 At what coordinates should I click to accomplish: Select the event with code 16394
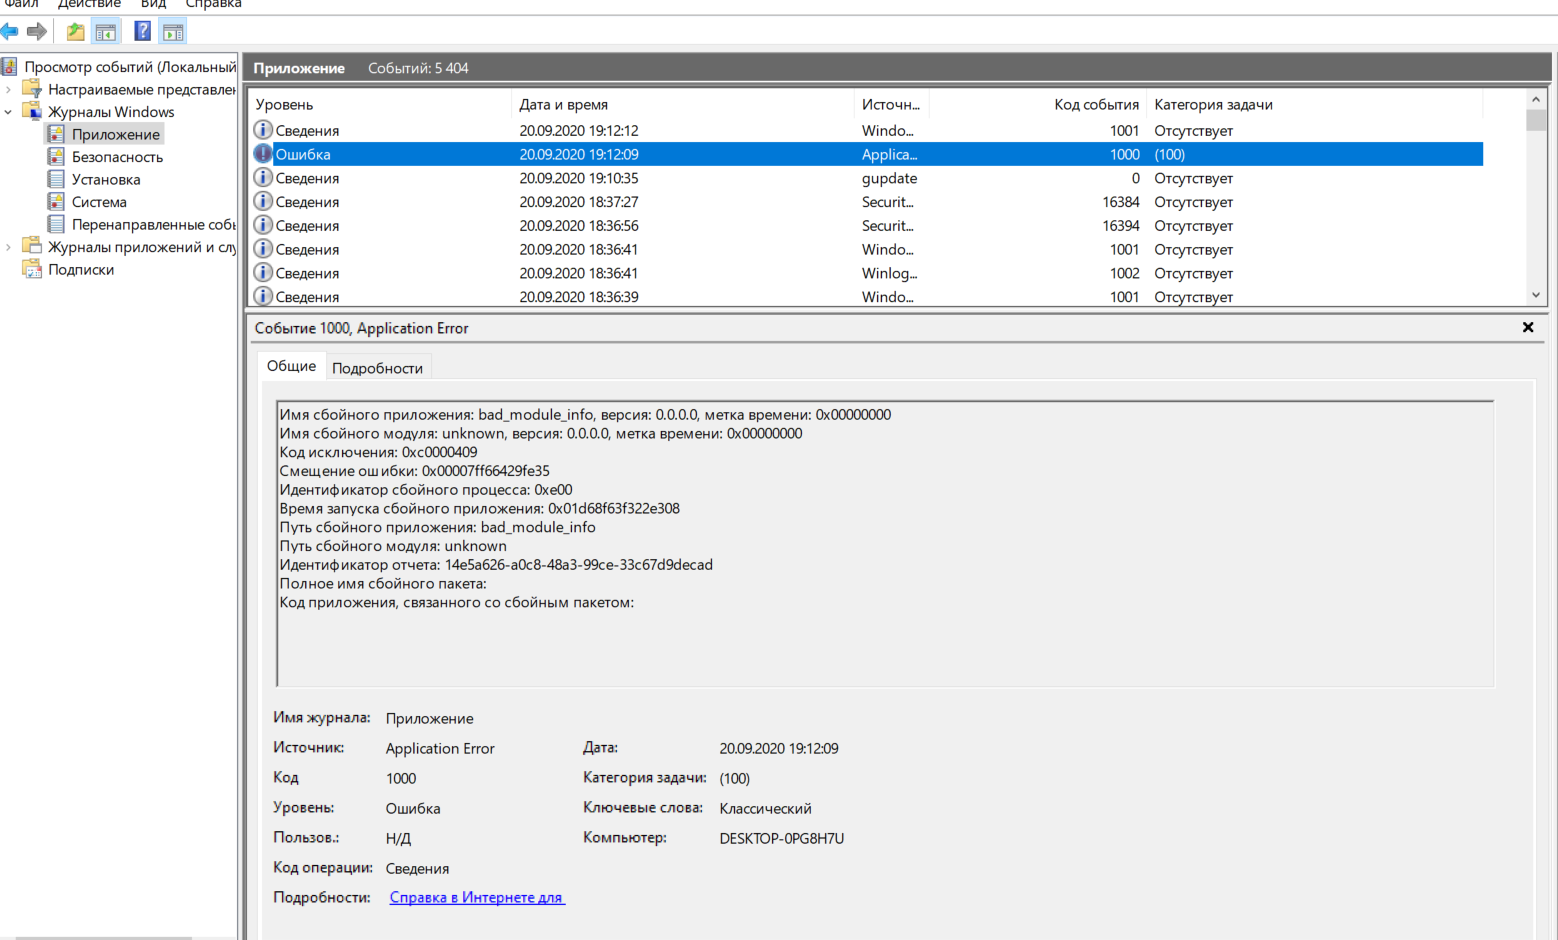tap(866, 226)
